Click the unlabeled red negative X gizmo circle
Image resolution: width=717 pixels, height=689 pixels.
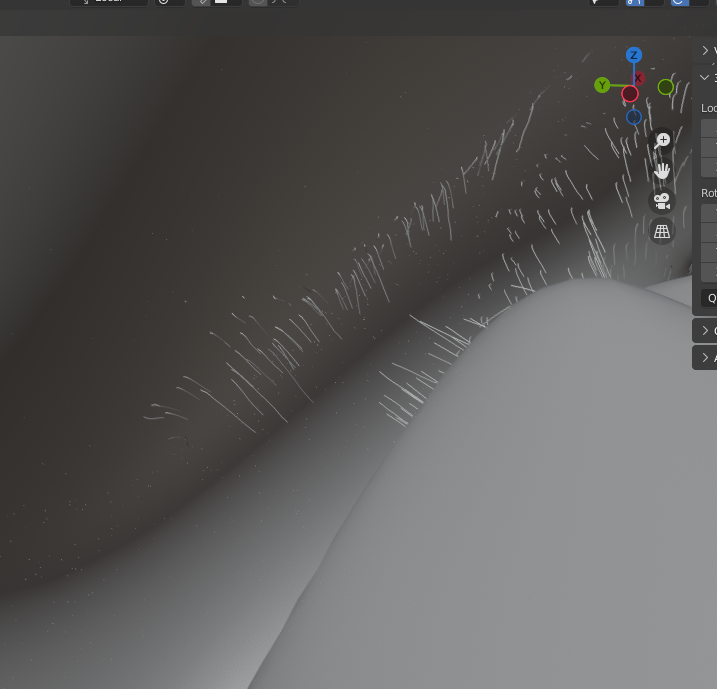point(630,94)
